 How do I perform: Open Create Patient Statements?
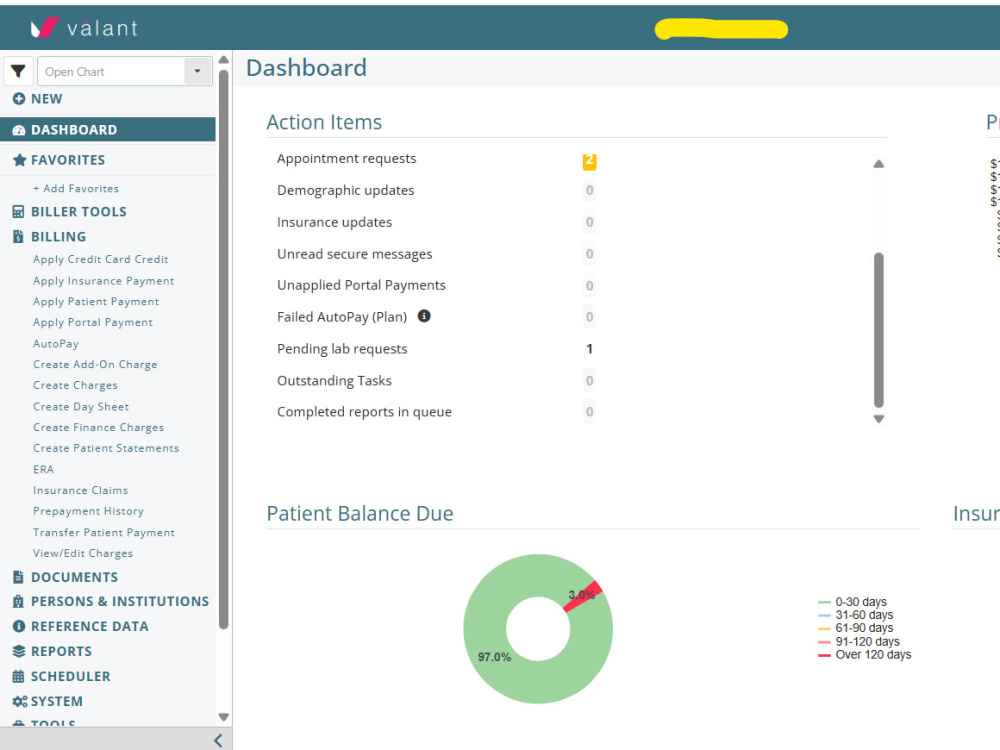pos(106,448)
